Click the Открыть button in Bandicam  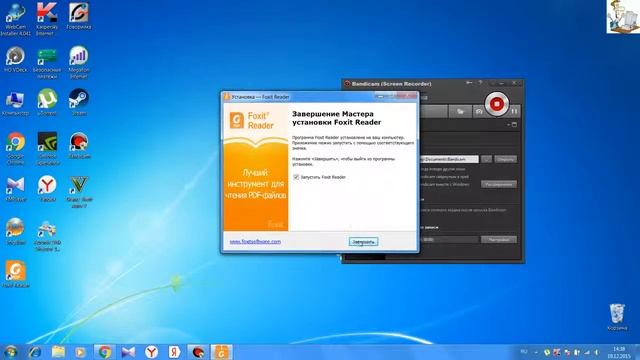coord(505,159)
